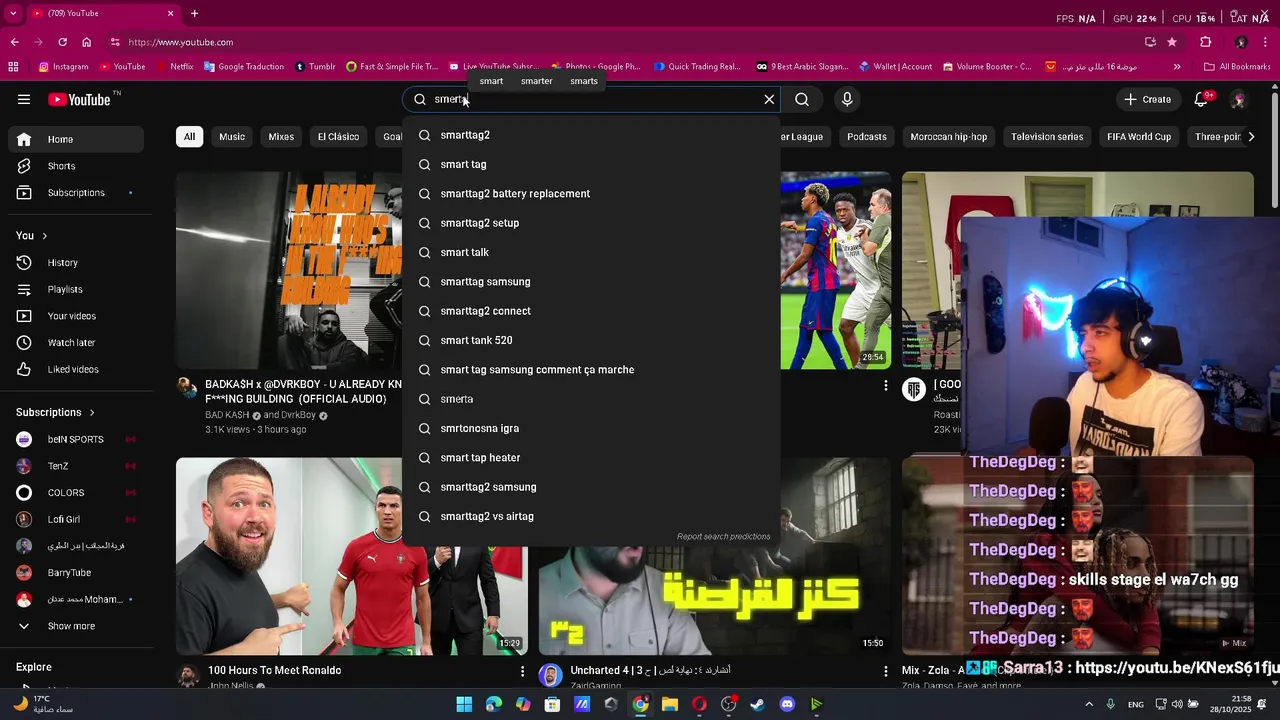Clear the search box with the X
The image size is (1280, 720).
click(769, 99)
